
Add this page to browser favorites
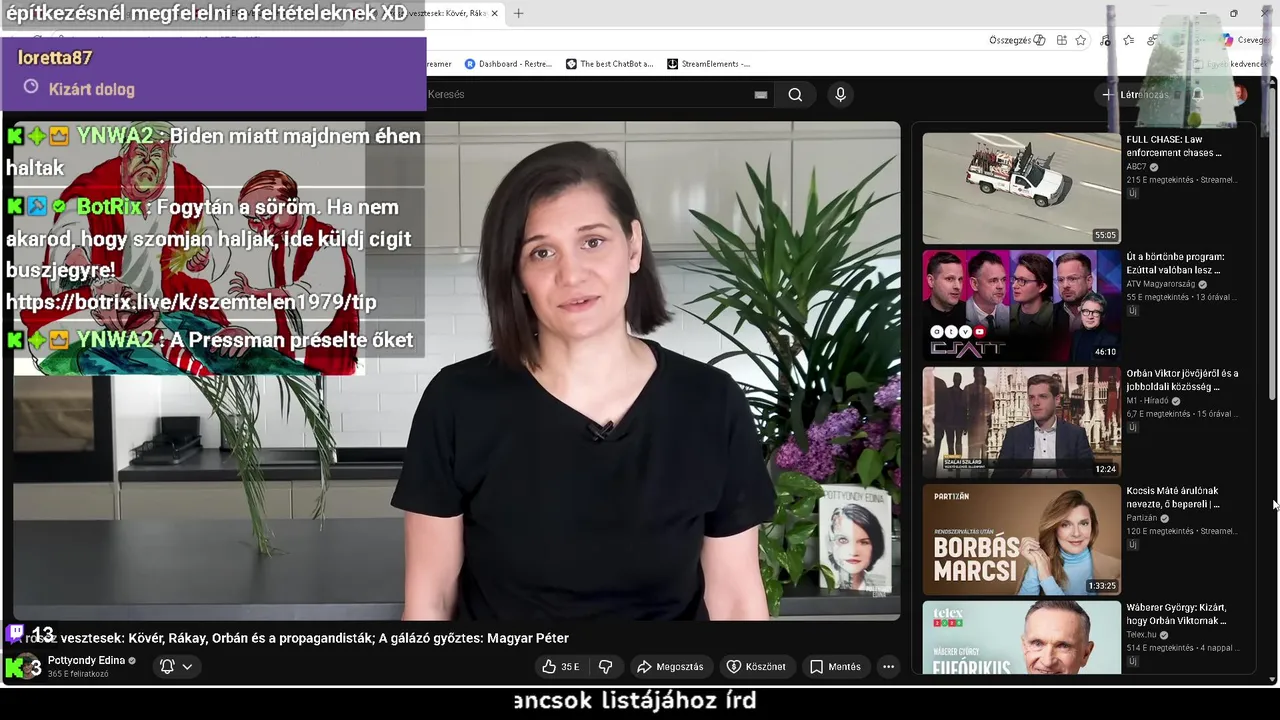tap(1080, 40)
